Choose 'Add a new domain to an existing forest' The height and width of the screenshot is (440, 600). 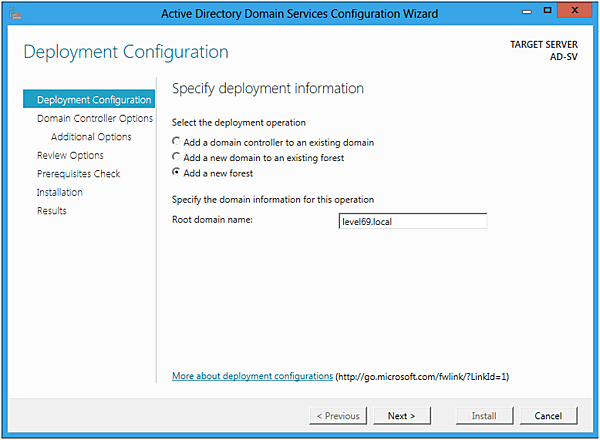pos(177,157)
